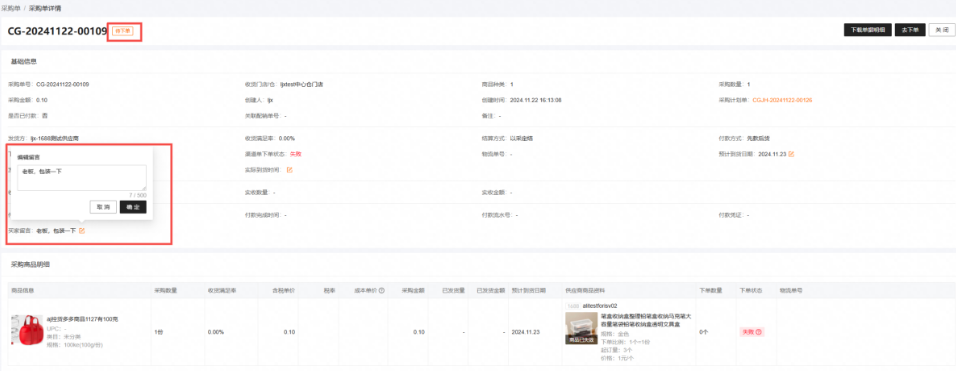Click inside the 编辑留言 text area
This screenshot has height=371, width=956.
coord(82,178)
